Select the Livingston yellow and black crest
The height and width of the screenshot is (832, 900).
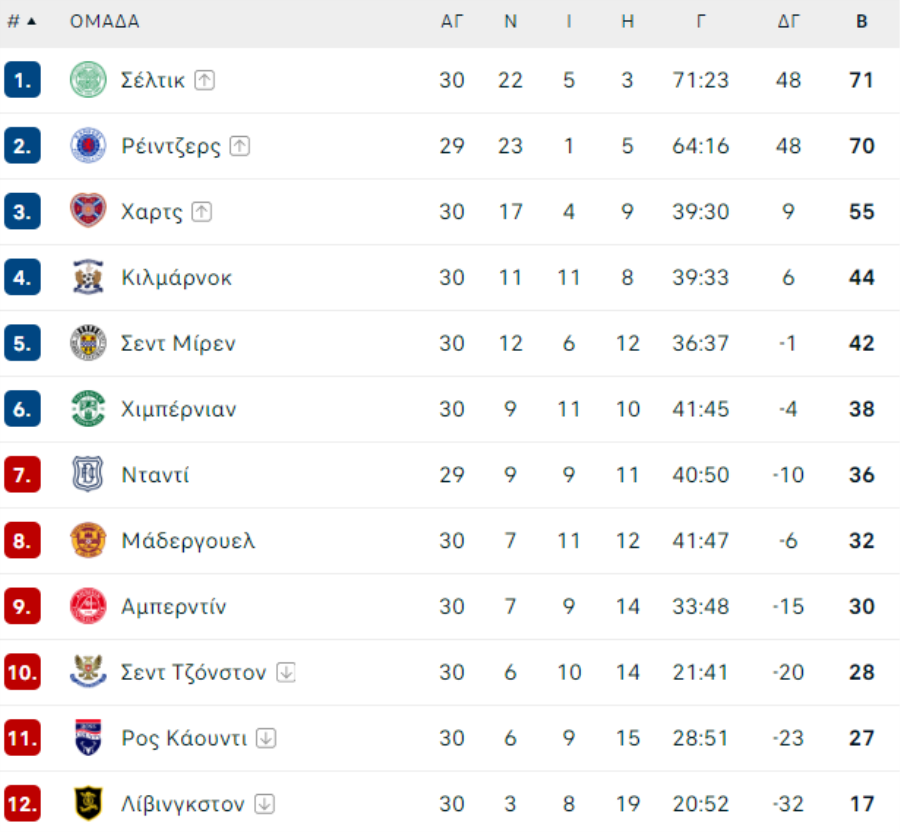88,803
